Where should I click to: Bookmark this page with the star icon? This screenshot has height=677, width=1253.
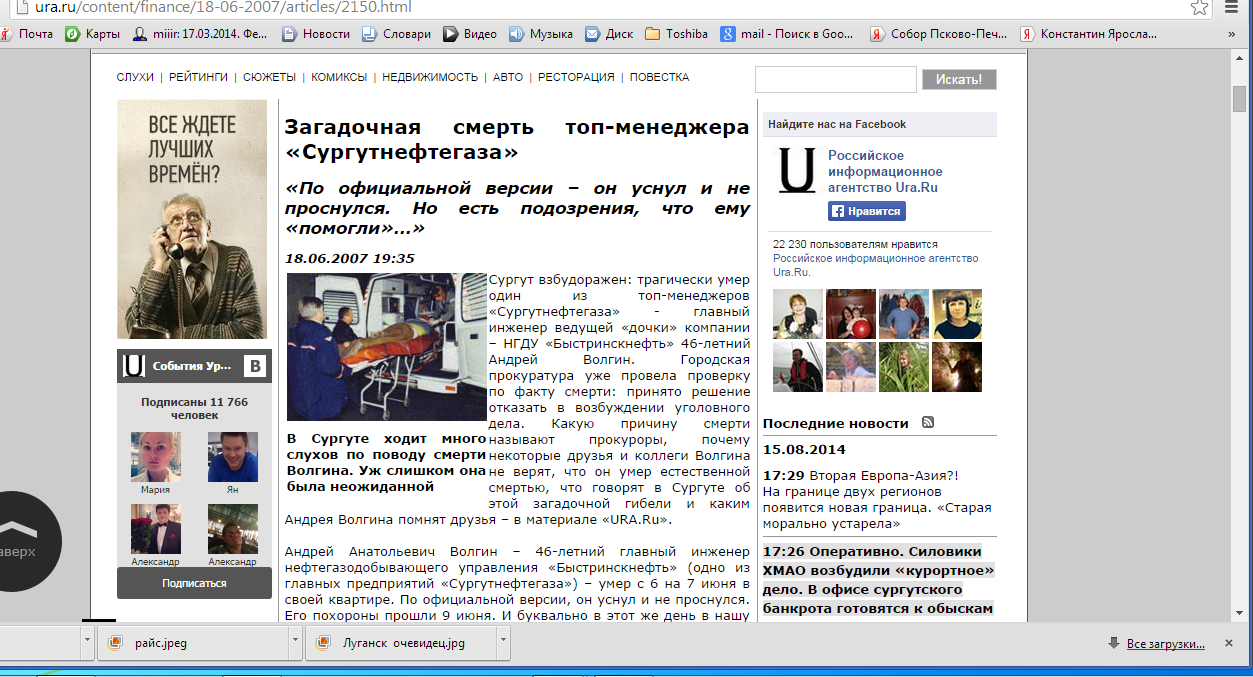point(1199,7)
